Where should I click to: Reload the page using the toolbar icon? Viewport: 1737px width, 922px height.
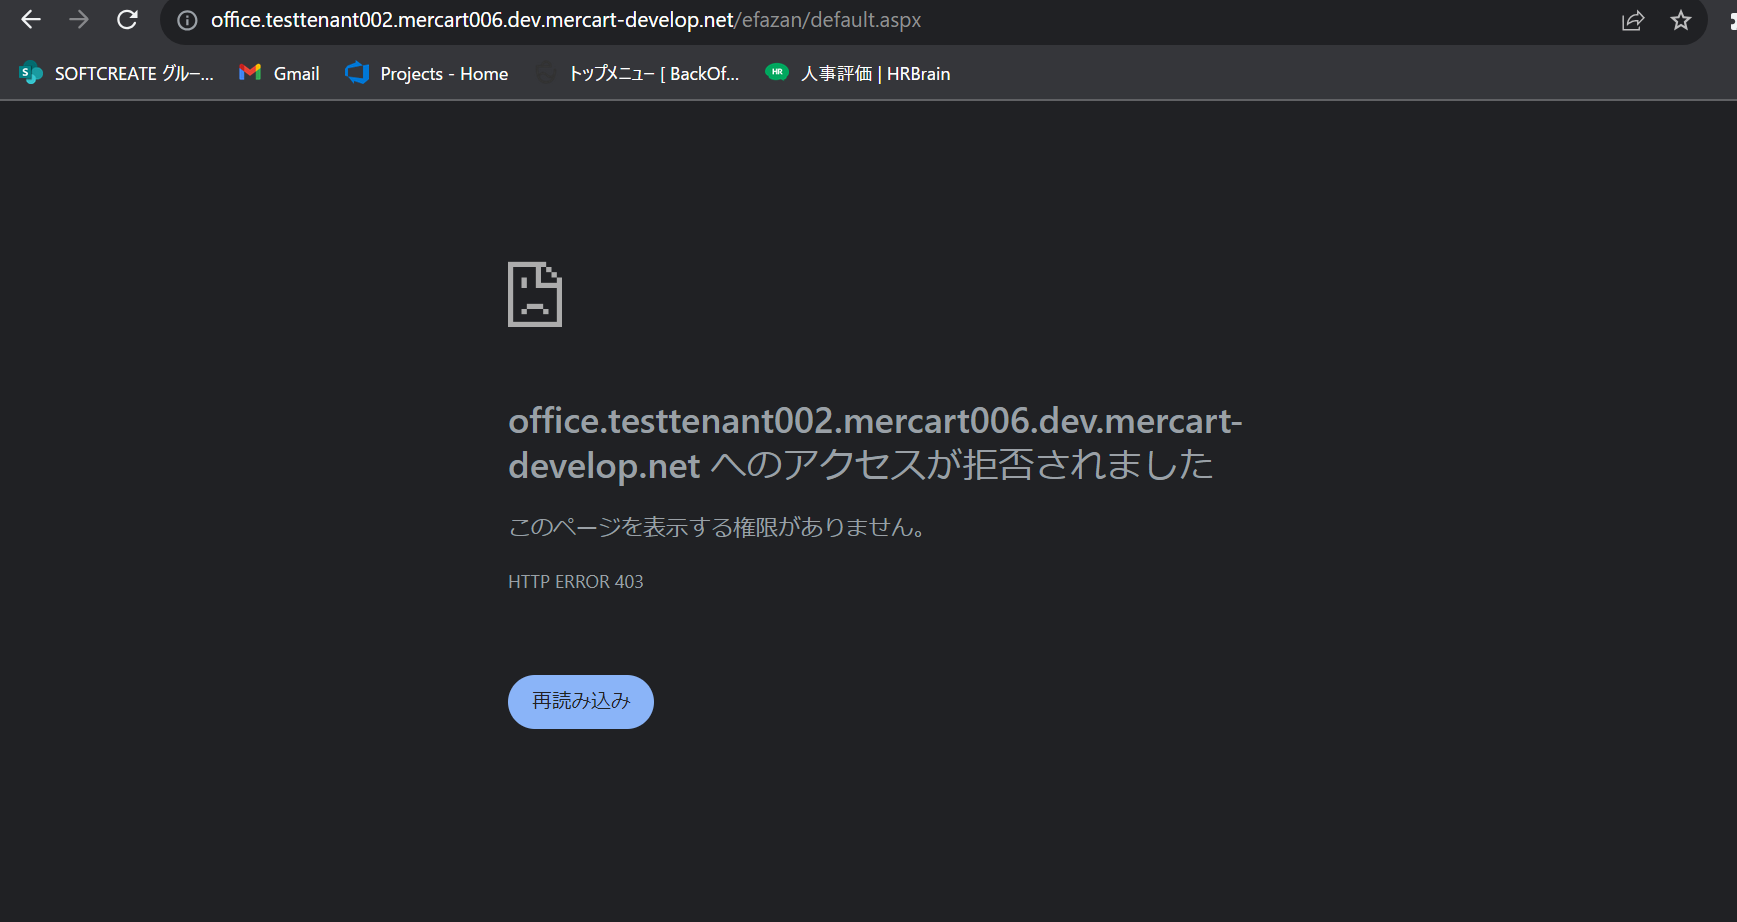point(127,20)
